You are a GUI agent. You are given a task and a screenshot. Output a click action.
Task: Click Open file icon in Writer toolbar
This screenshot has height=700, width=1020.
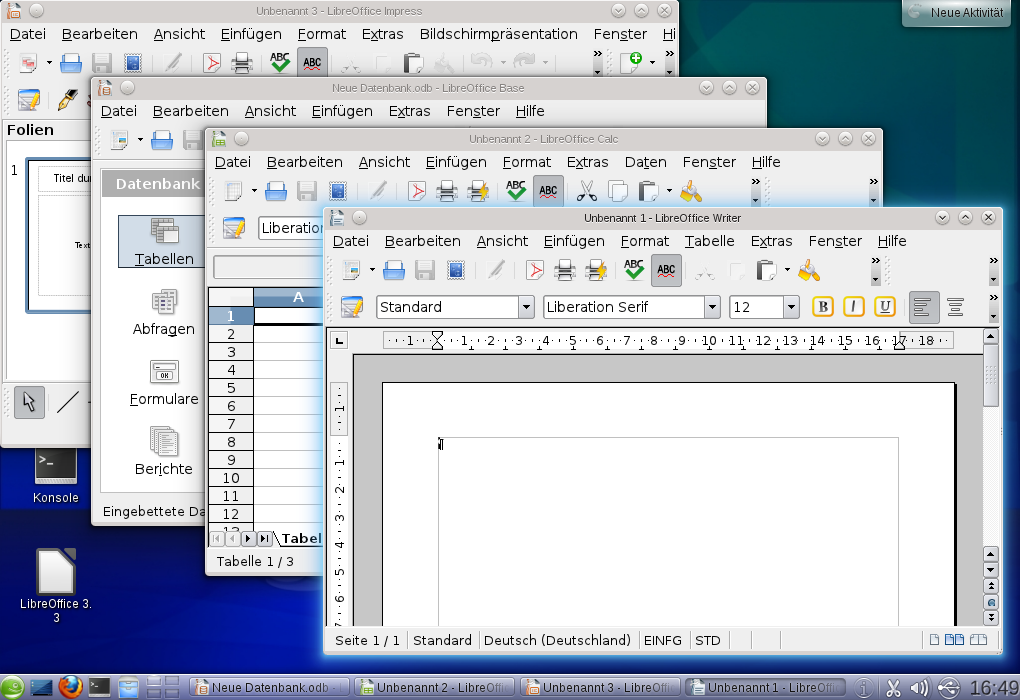394,271
